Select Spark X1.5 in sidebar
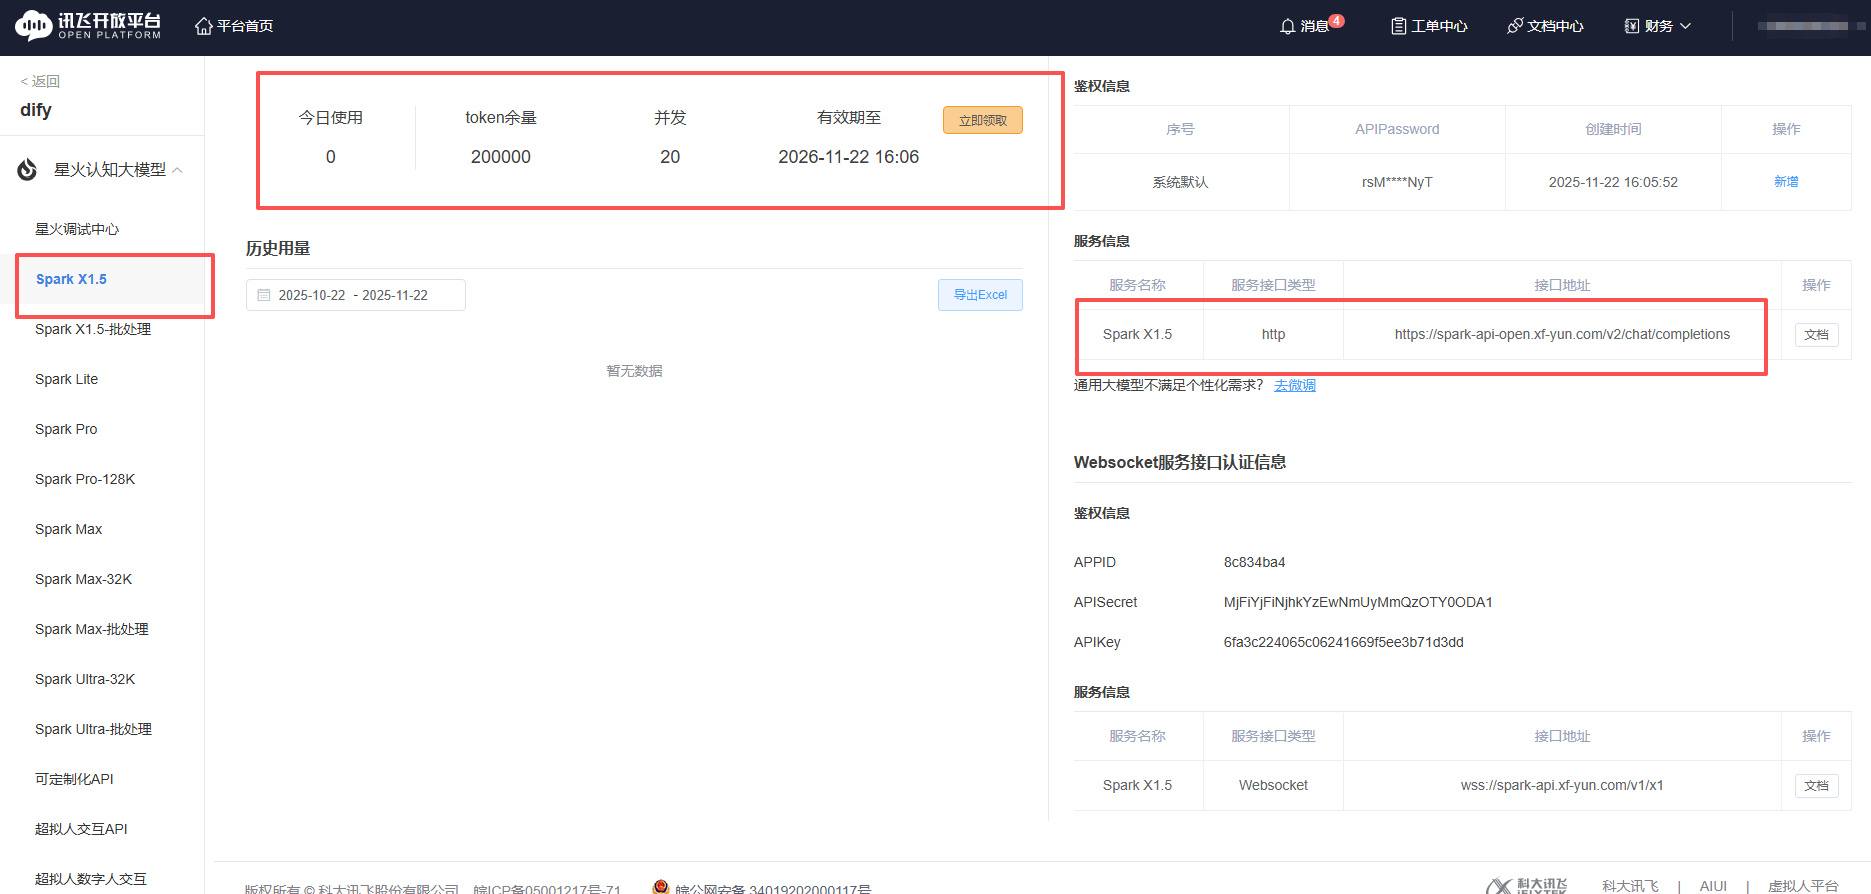This screenshot has width=1871, height=894. coord(71,279)
